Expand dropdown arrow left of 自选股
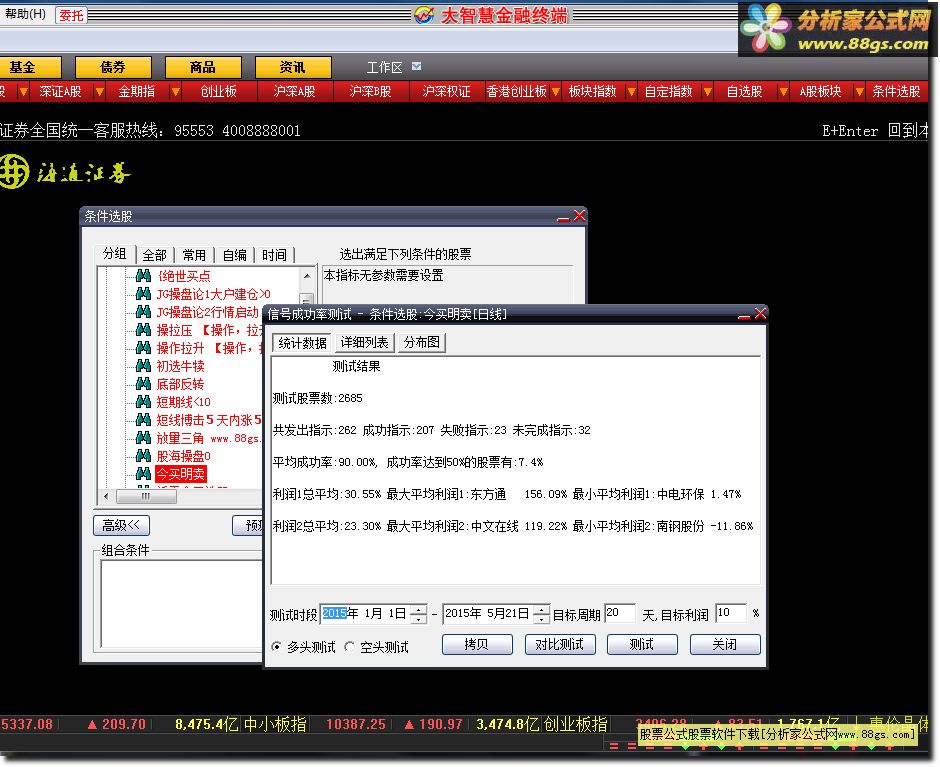 click(x=707, y=92)
